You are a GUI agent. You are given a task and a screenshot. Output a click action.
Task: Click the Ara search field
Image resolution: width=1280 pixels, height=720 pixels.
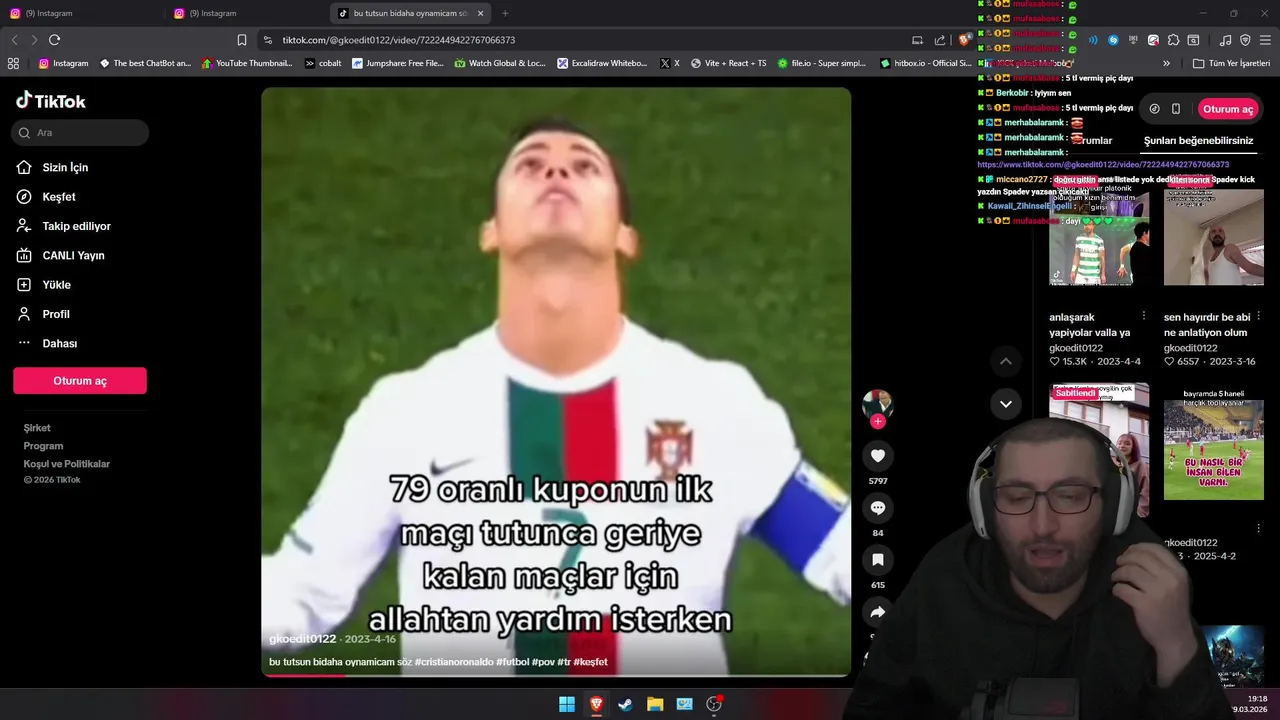(80, 132)
